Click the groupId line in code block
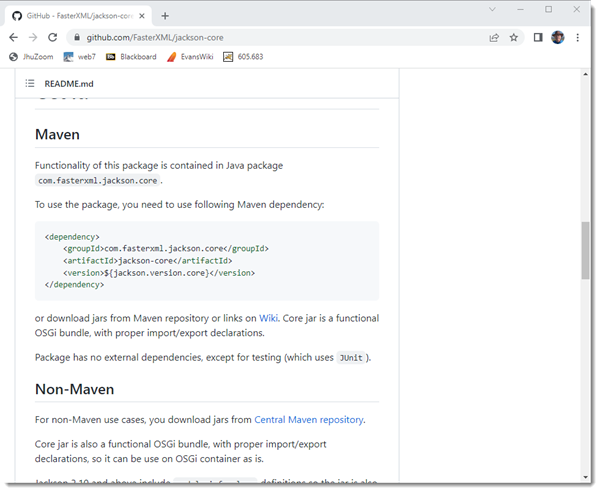 (166, 249)
